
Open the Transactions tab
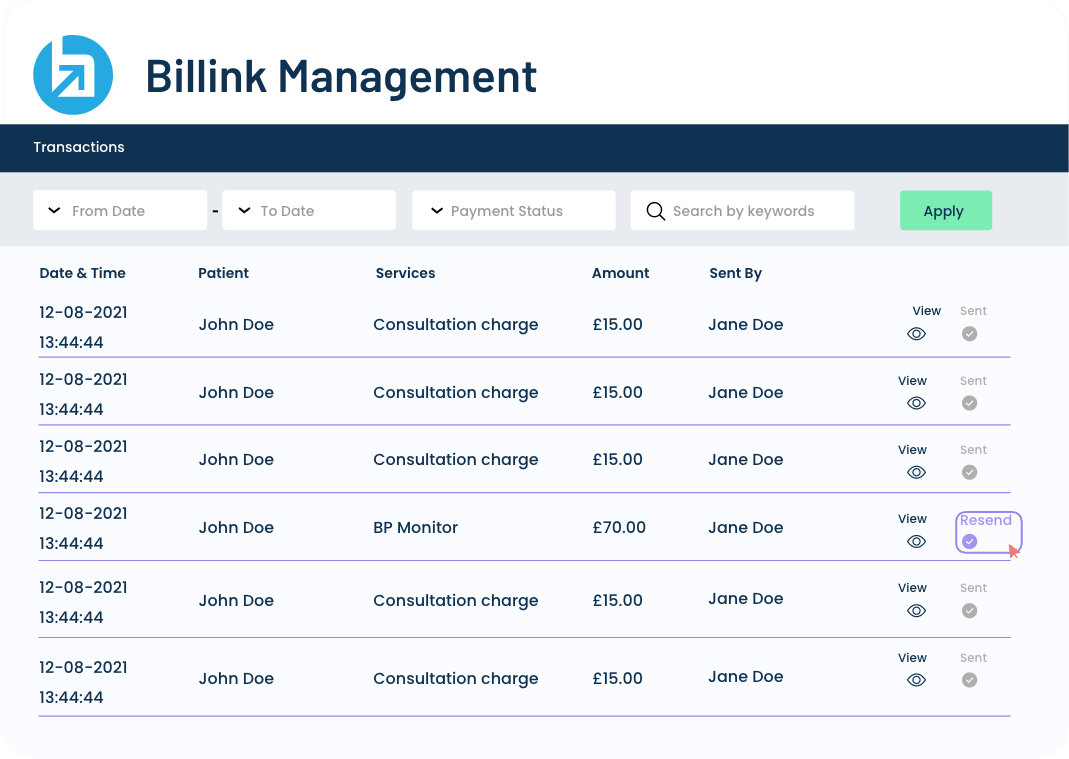tap(79, 147)
